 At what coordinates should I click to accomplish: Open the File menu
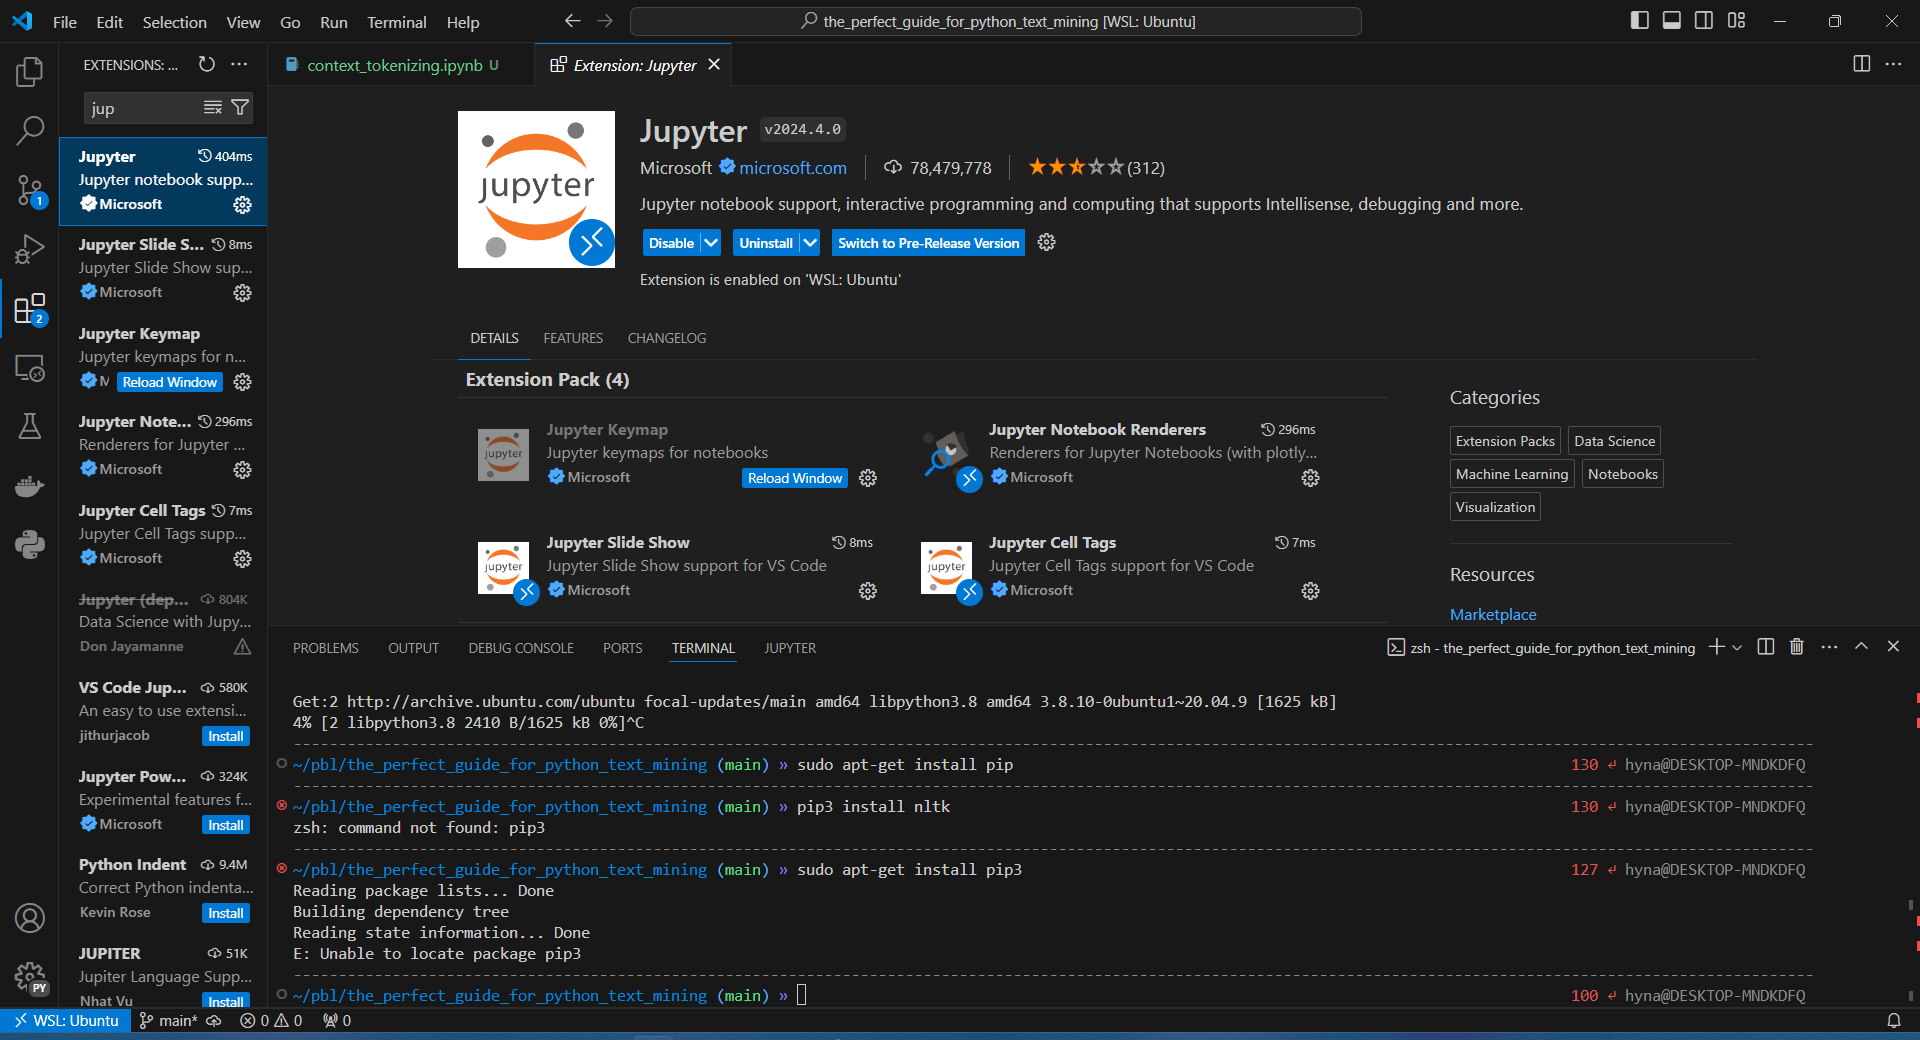point(65,22)
